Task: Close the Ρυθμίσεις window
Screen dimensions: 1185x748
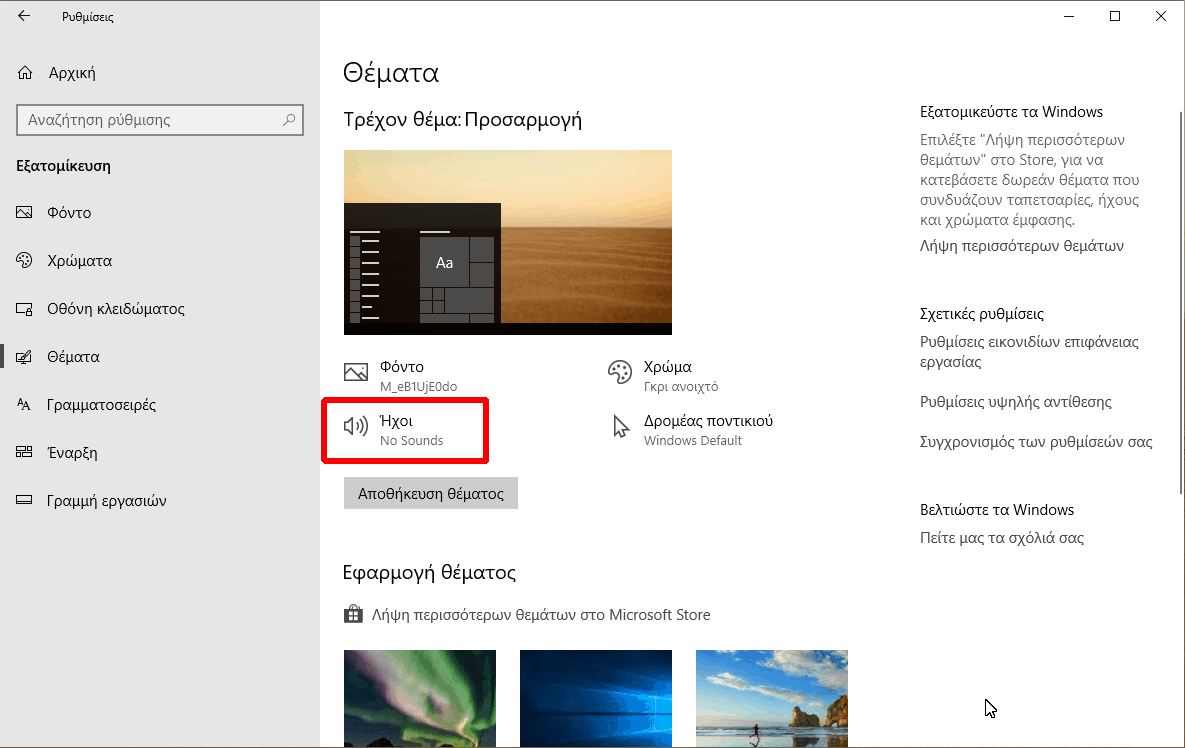Action: [x=1161, y=16]
